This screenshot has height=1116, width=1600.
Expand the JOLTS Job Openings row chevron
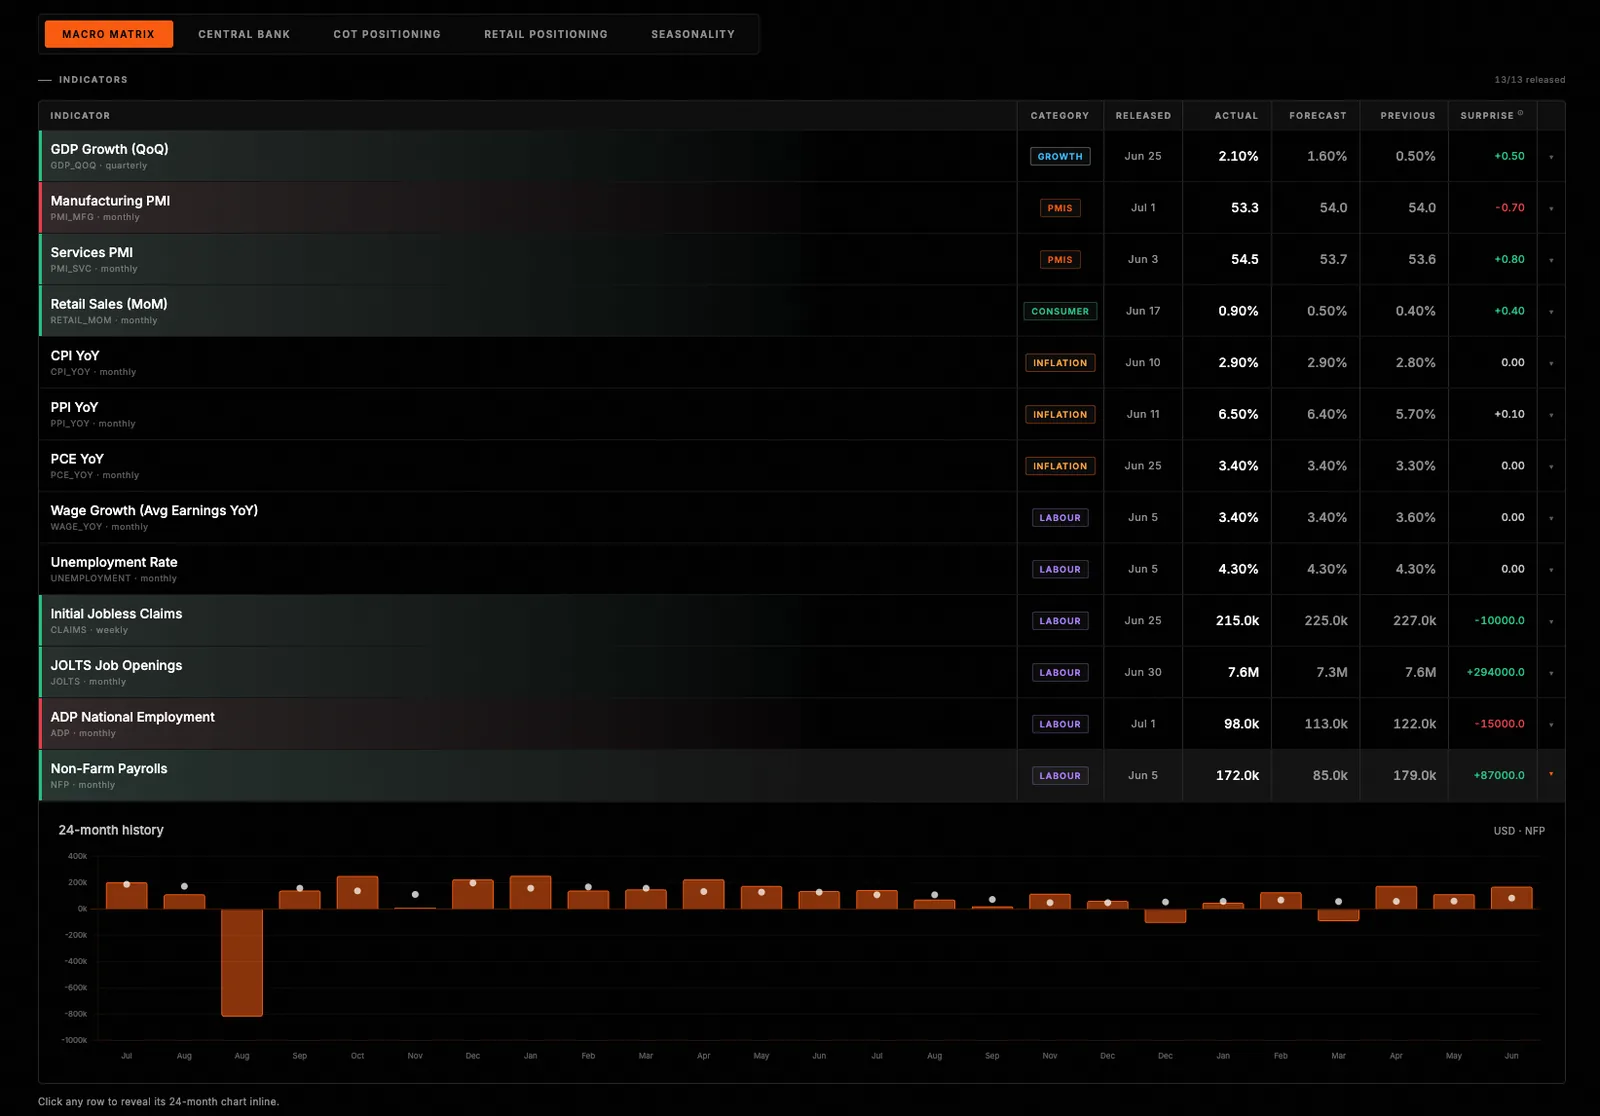(x=1551, y=673)
